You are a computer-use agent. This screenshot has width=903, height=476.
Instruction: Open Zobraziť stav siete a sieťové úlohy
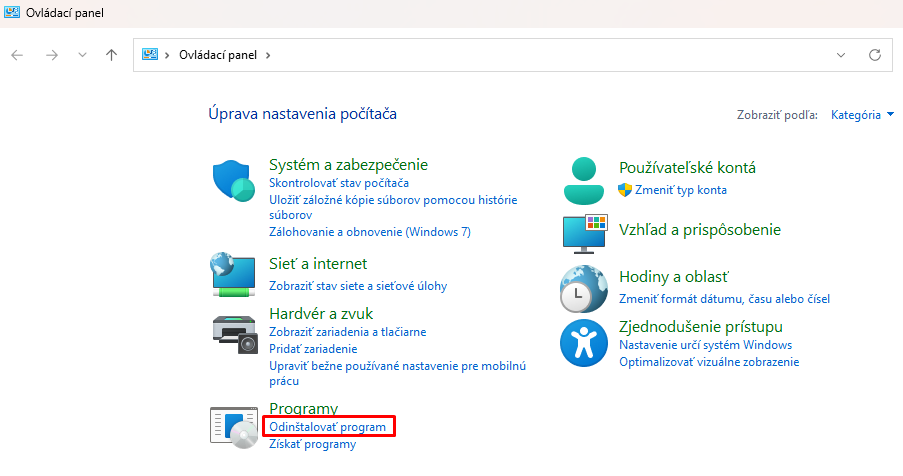tap(358, 286)
